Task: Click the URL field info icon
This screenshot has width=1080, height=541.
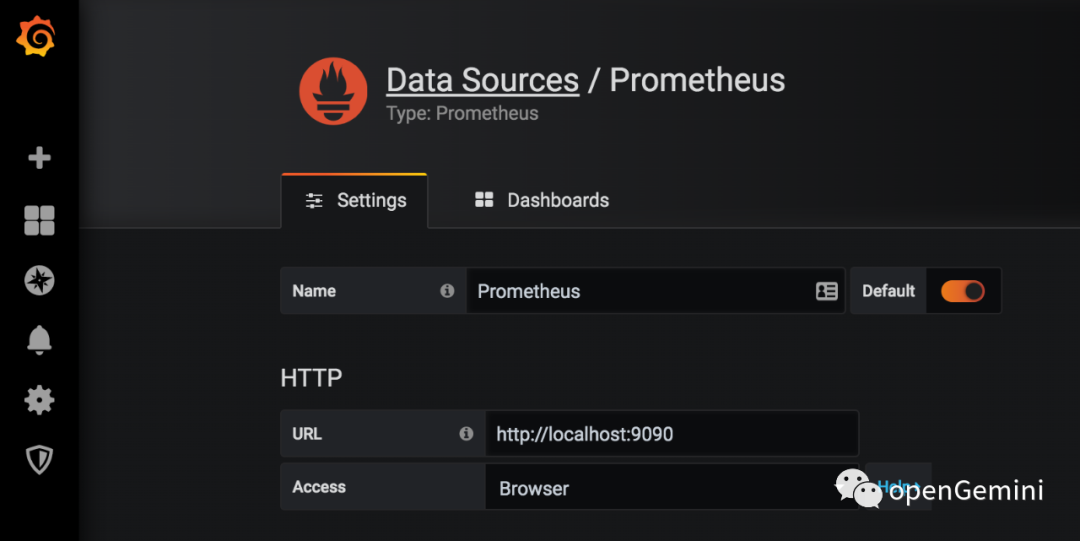Action: tap(466, 434)
